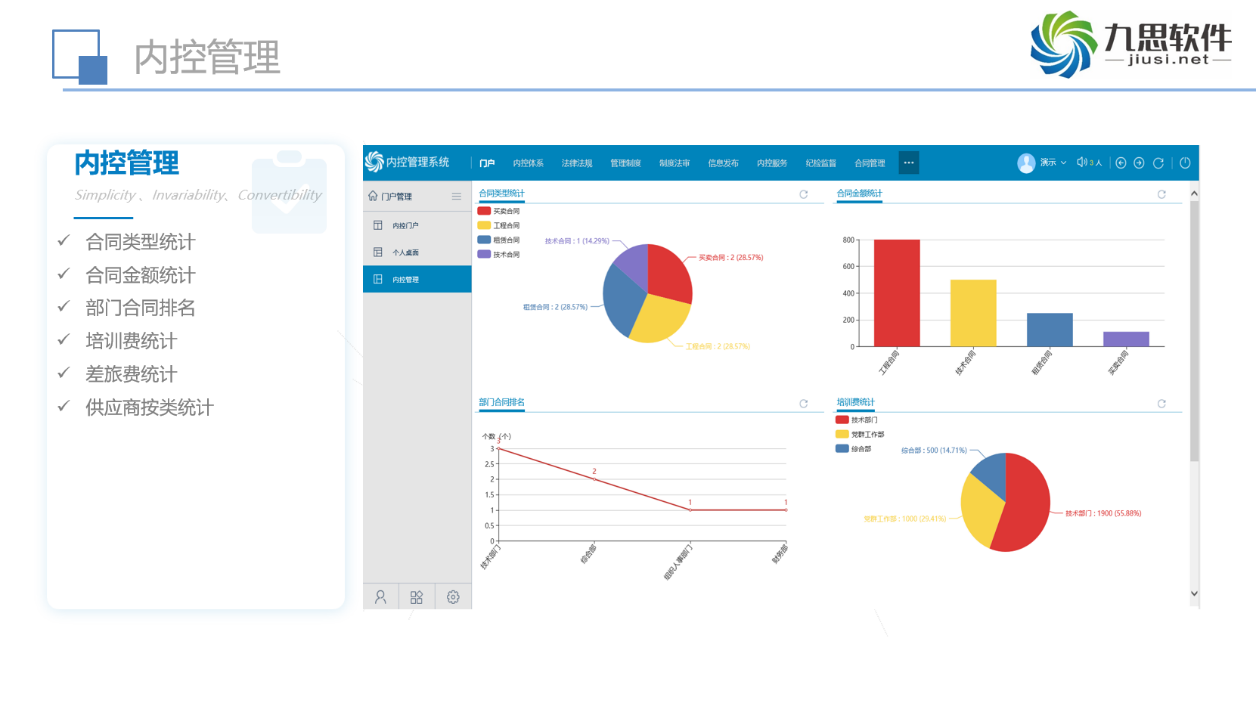Refresh the 合同类型统计 chart panel
Viewport: 1256px width, 703px height.
pos(804,194)
